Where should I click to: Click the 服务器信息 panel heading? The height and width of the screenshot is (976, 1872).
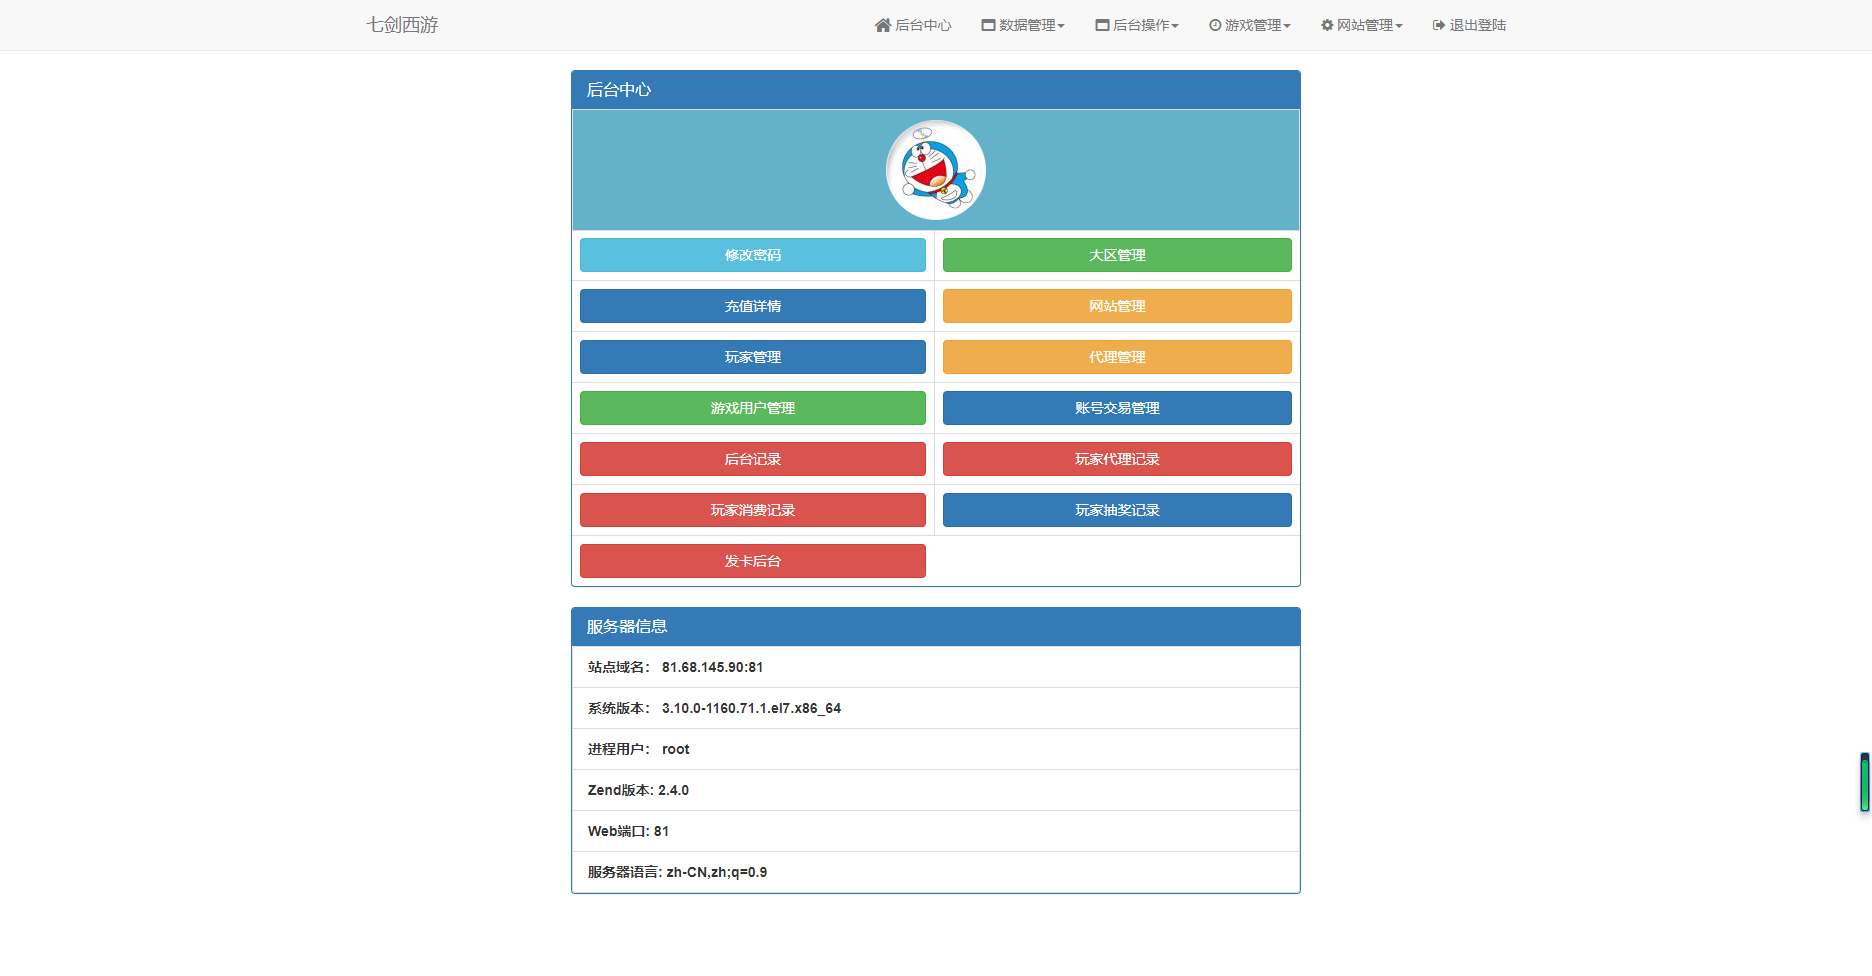(x=936, y=627)
